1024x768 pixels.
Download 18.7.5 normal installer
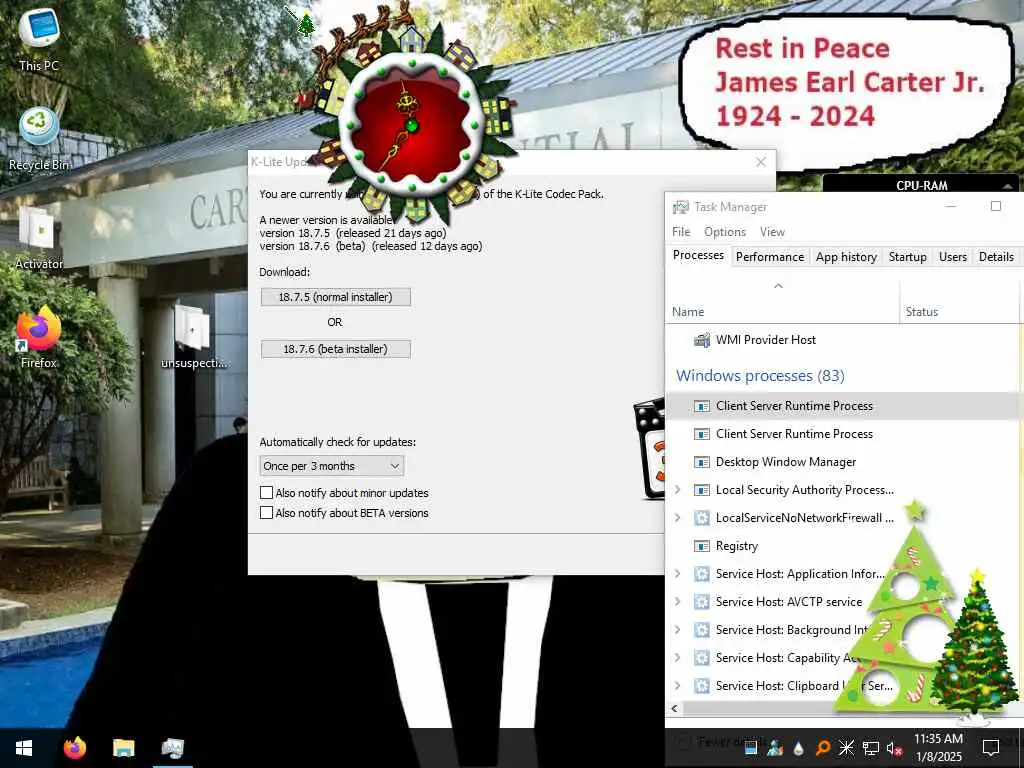pyautogui.click(x=336, y=297)
